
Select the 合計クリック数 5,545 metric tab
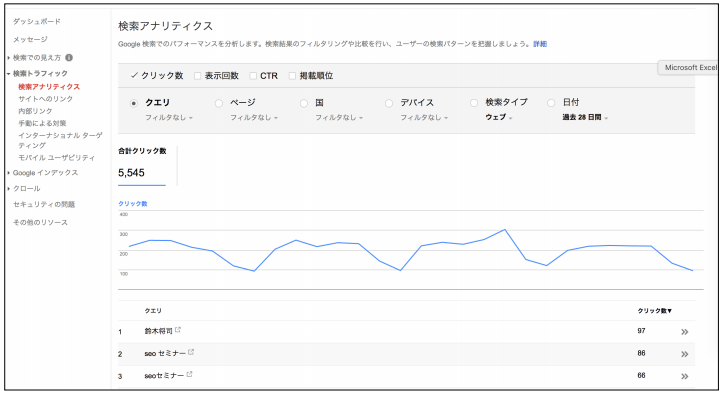point(142,166)
